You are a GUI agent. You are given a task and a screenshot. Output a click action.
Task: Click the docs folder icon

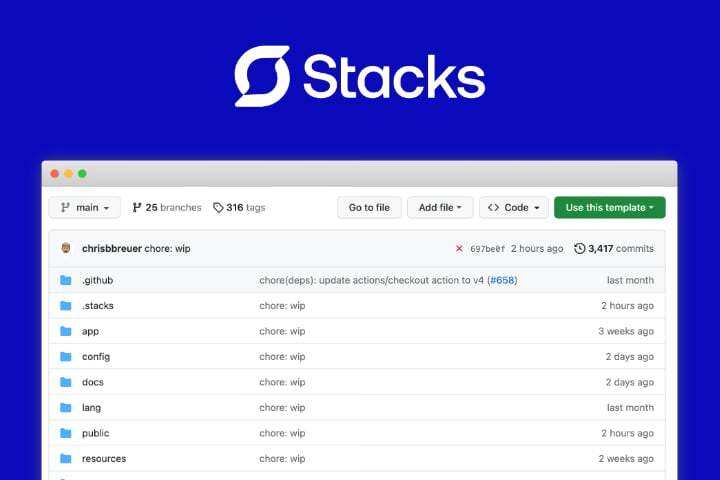(66, 382)
